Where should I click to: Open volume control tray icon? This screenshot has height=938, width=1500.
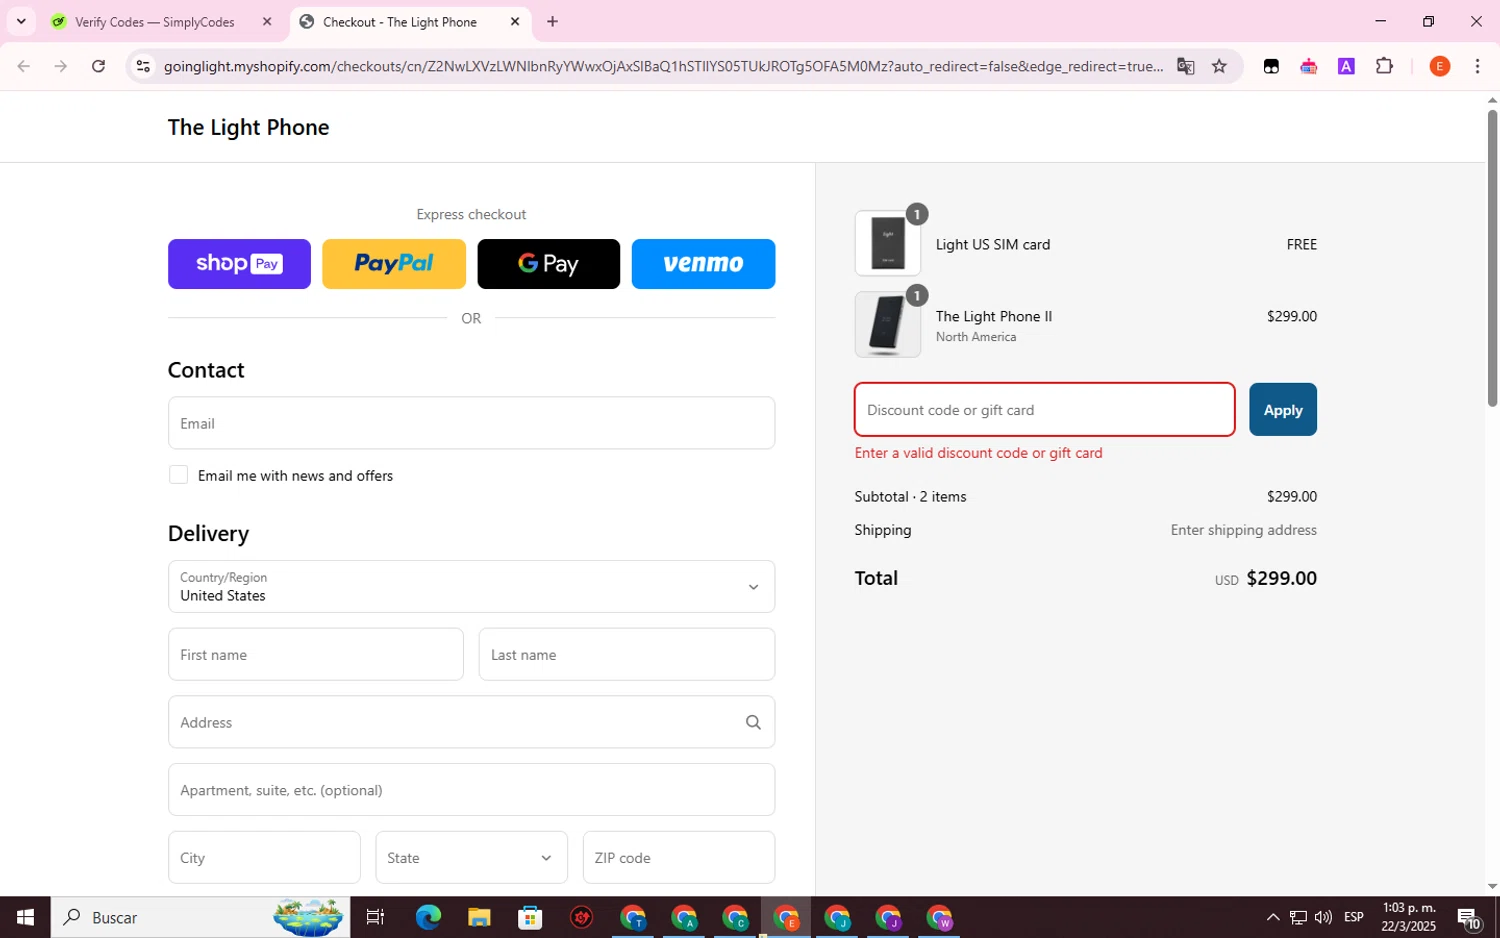1323,917
